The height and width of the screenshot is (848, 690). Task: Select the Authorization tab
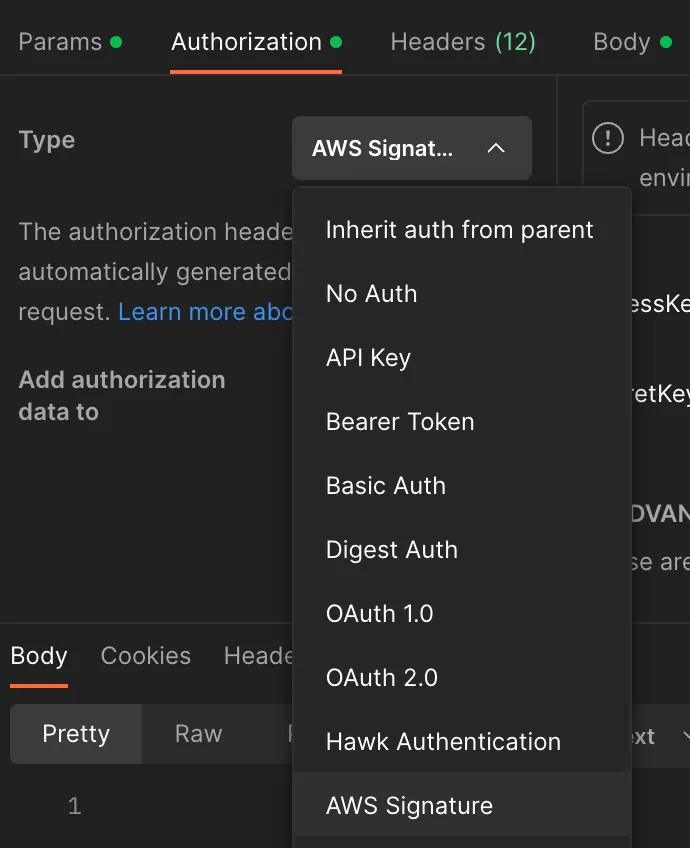click(x=256, y=42)
